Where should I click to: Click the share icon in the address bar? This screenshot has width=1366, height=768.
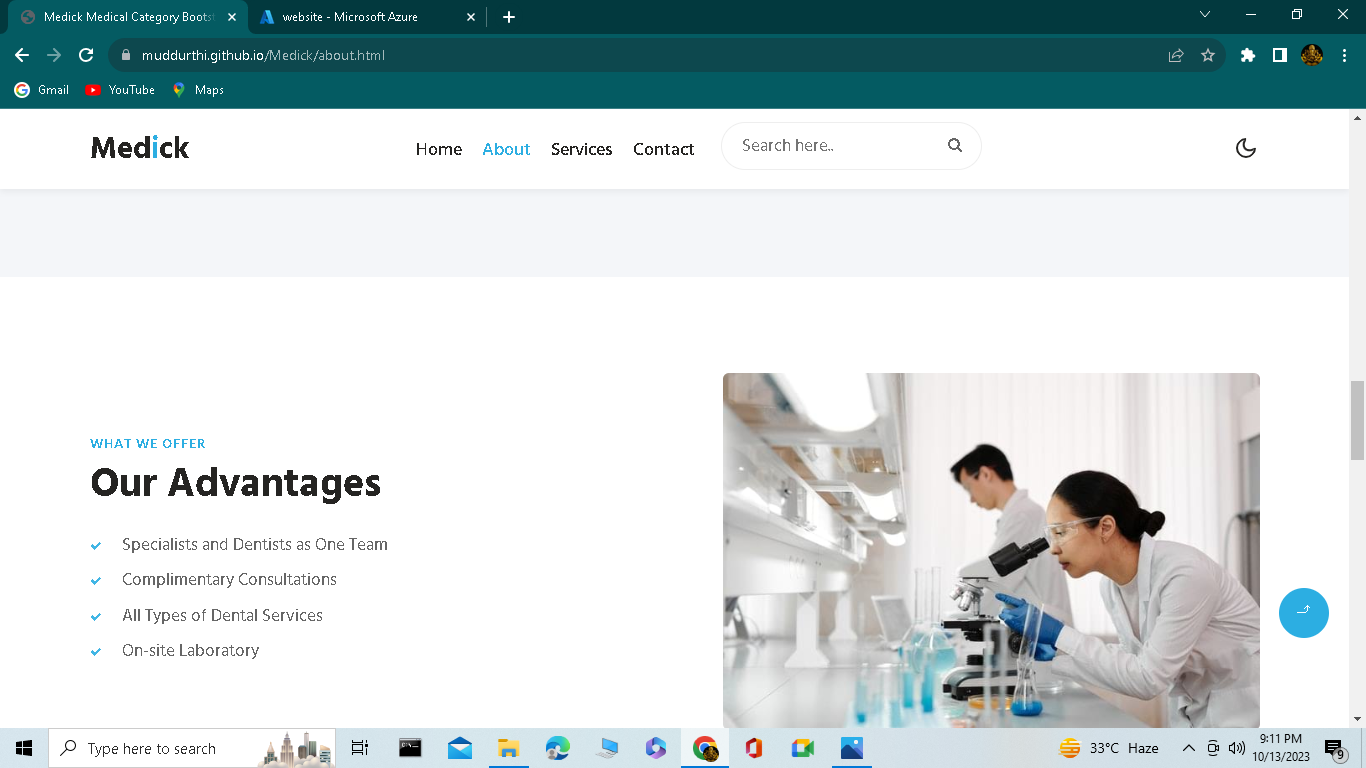pos(1173,55)
